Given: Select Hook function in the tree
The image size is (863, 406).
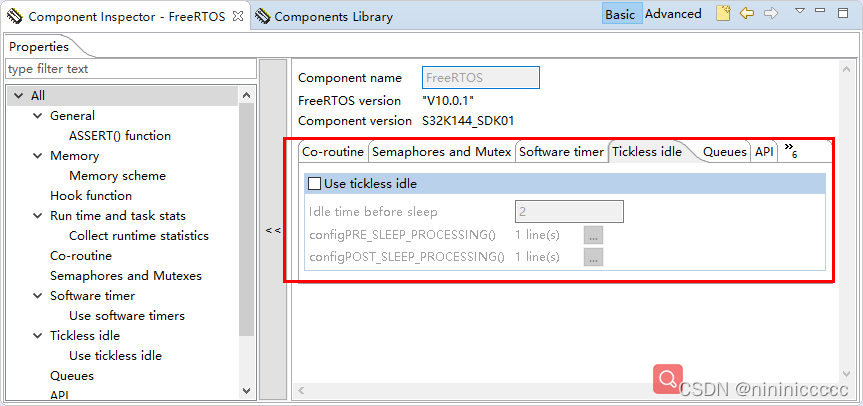Looking at the screenshot, I should [x=91, y=195].
